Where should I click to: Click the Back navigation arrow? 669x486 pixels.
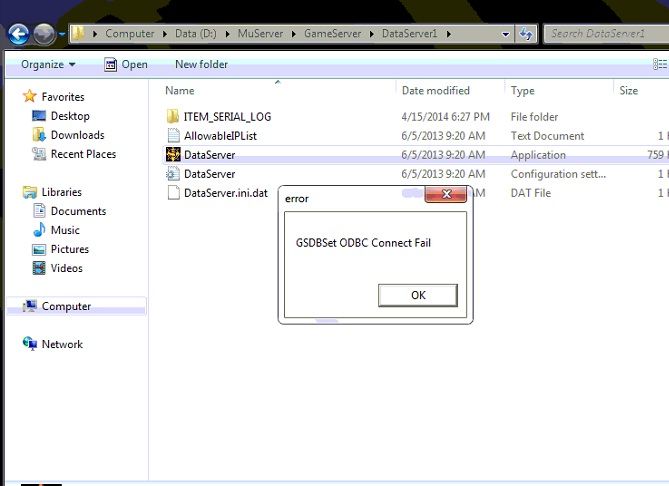point(18,35)
